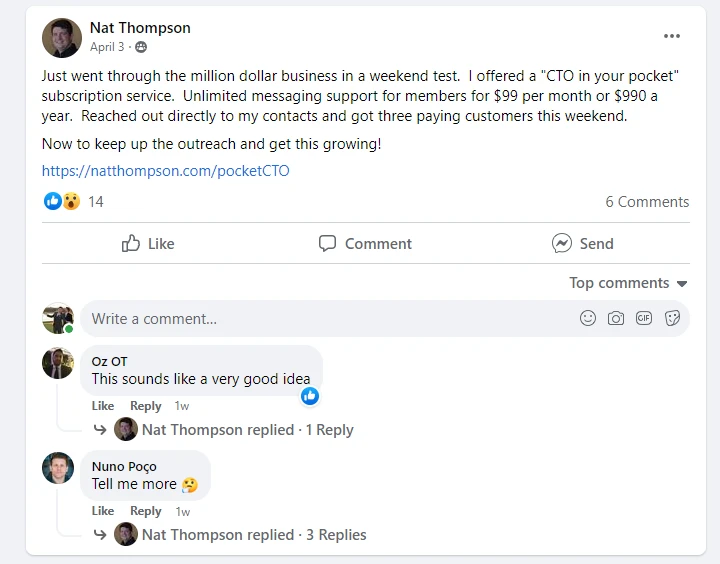This screenshot has height=564, width=720.
Task: View the like reaction on Oz OT's comment
Action: (310, 396)
